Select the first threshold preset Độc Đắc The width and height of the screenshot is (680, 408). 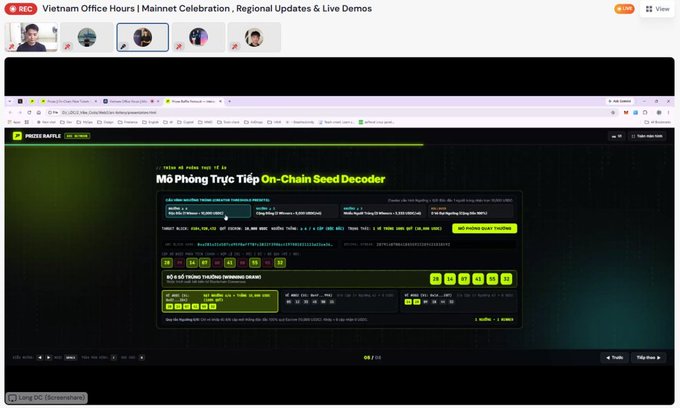pyautogui.click(x=208, y=211)
